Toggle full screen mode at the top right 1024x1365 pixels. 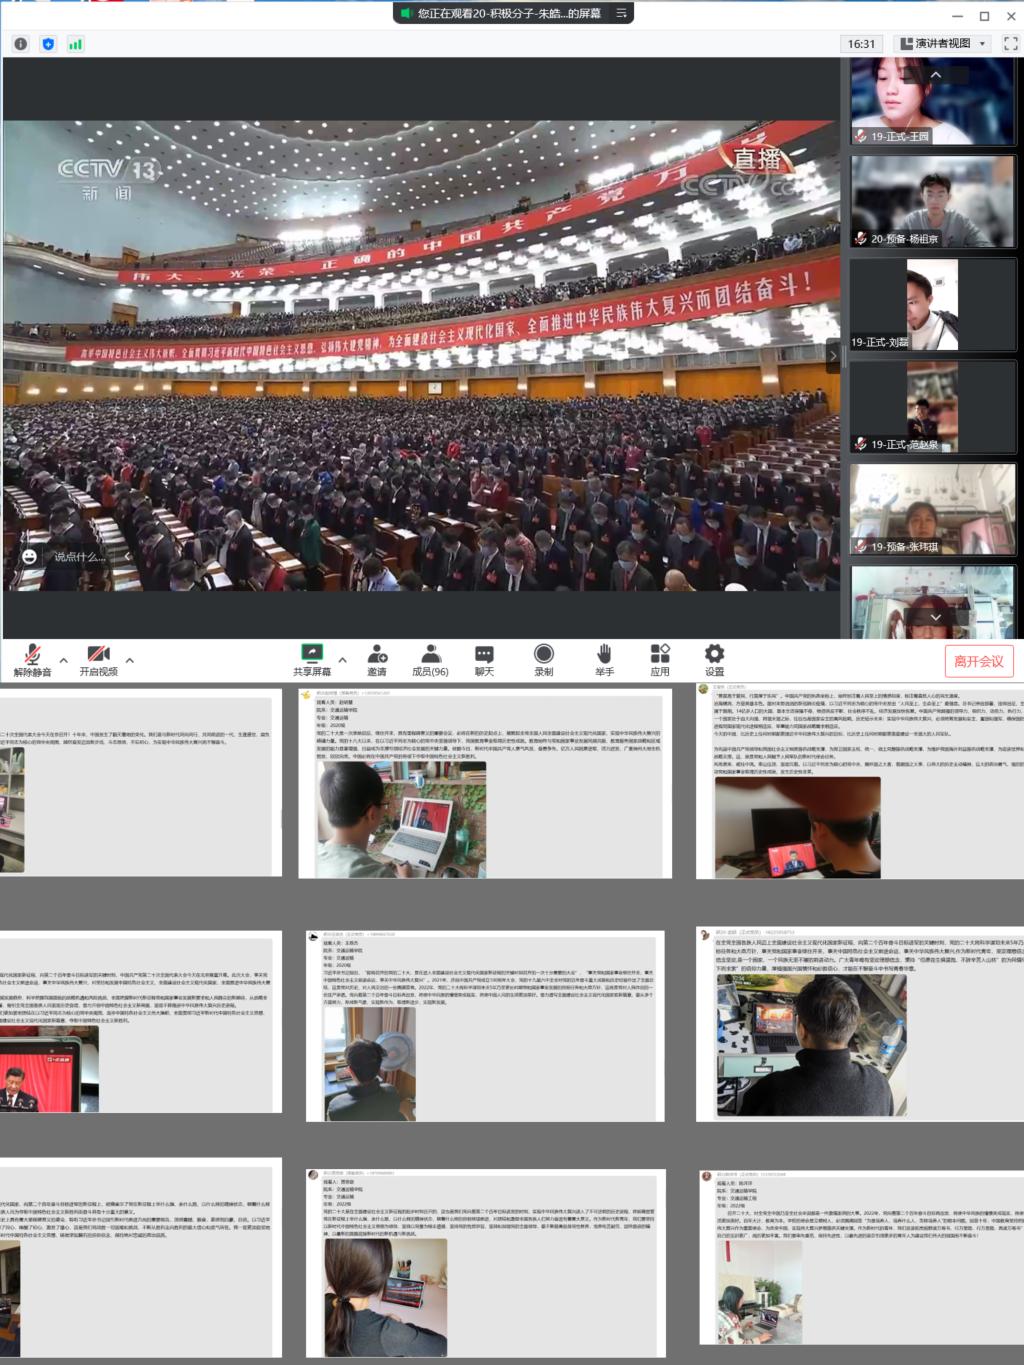pos(1010,44)
